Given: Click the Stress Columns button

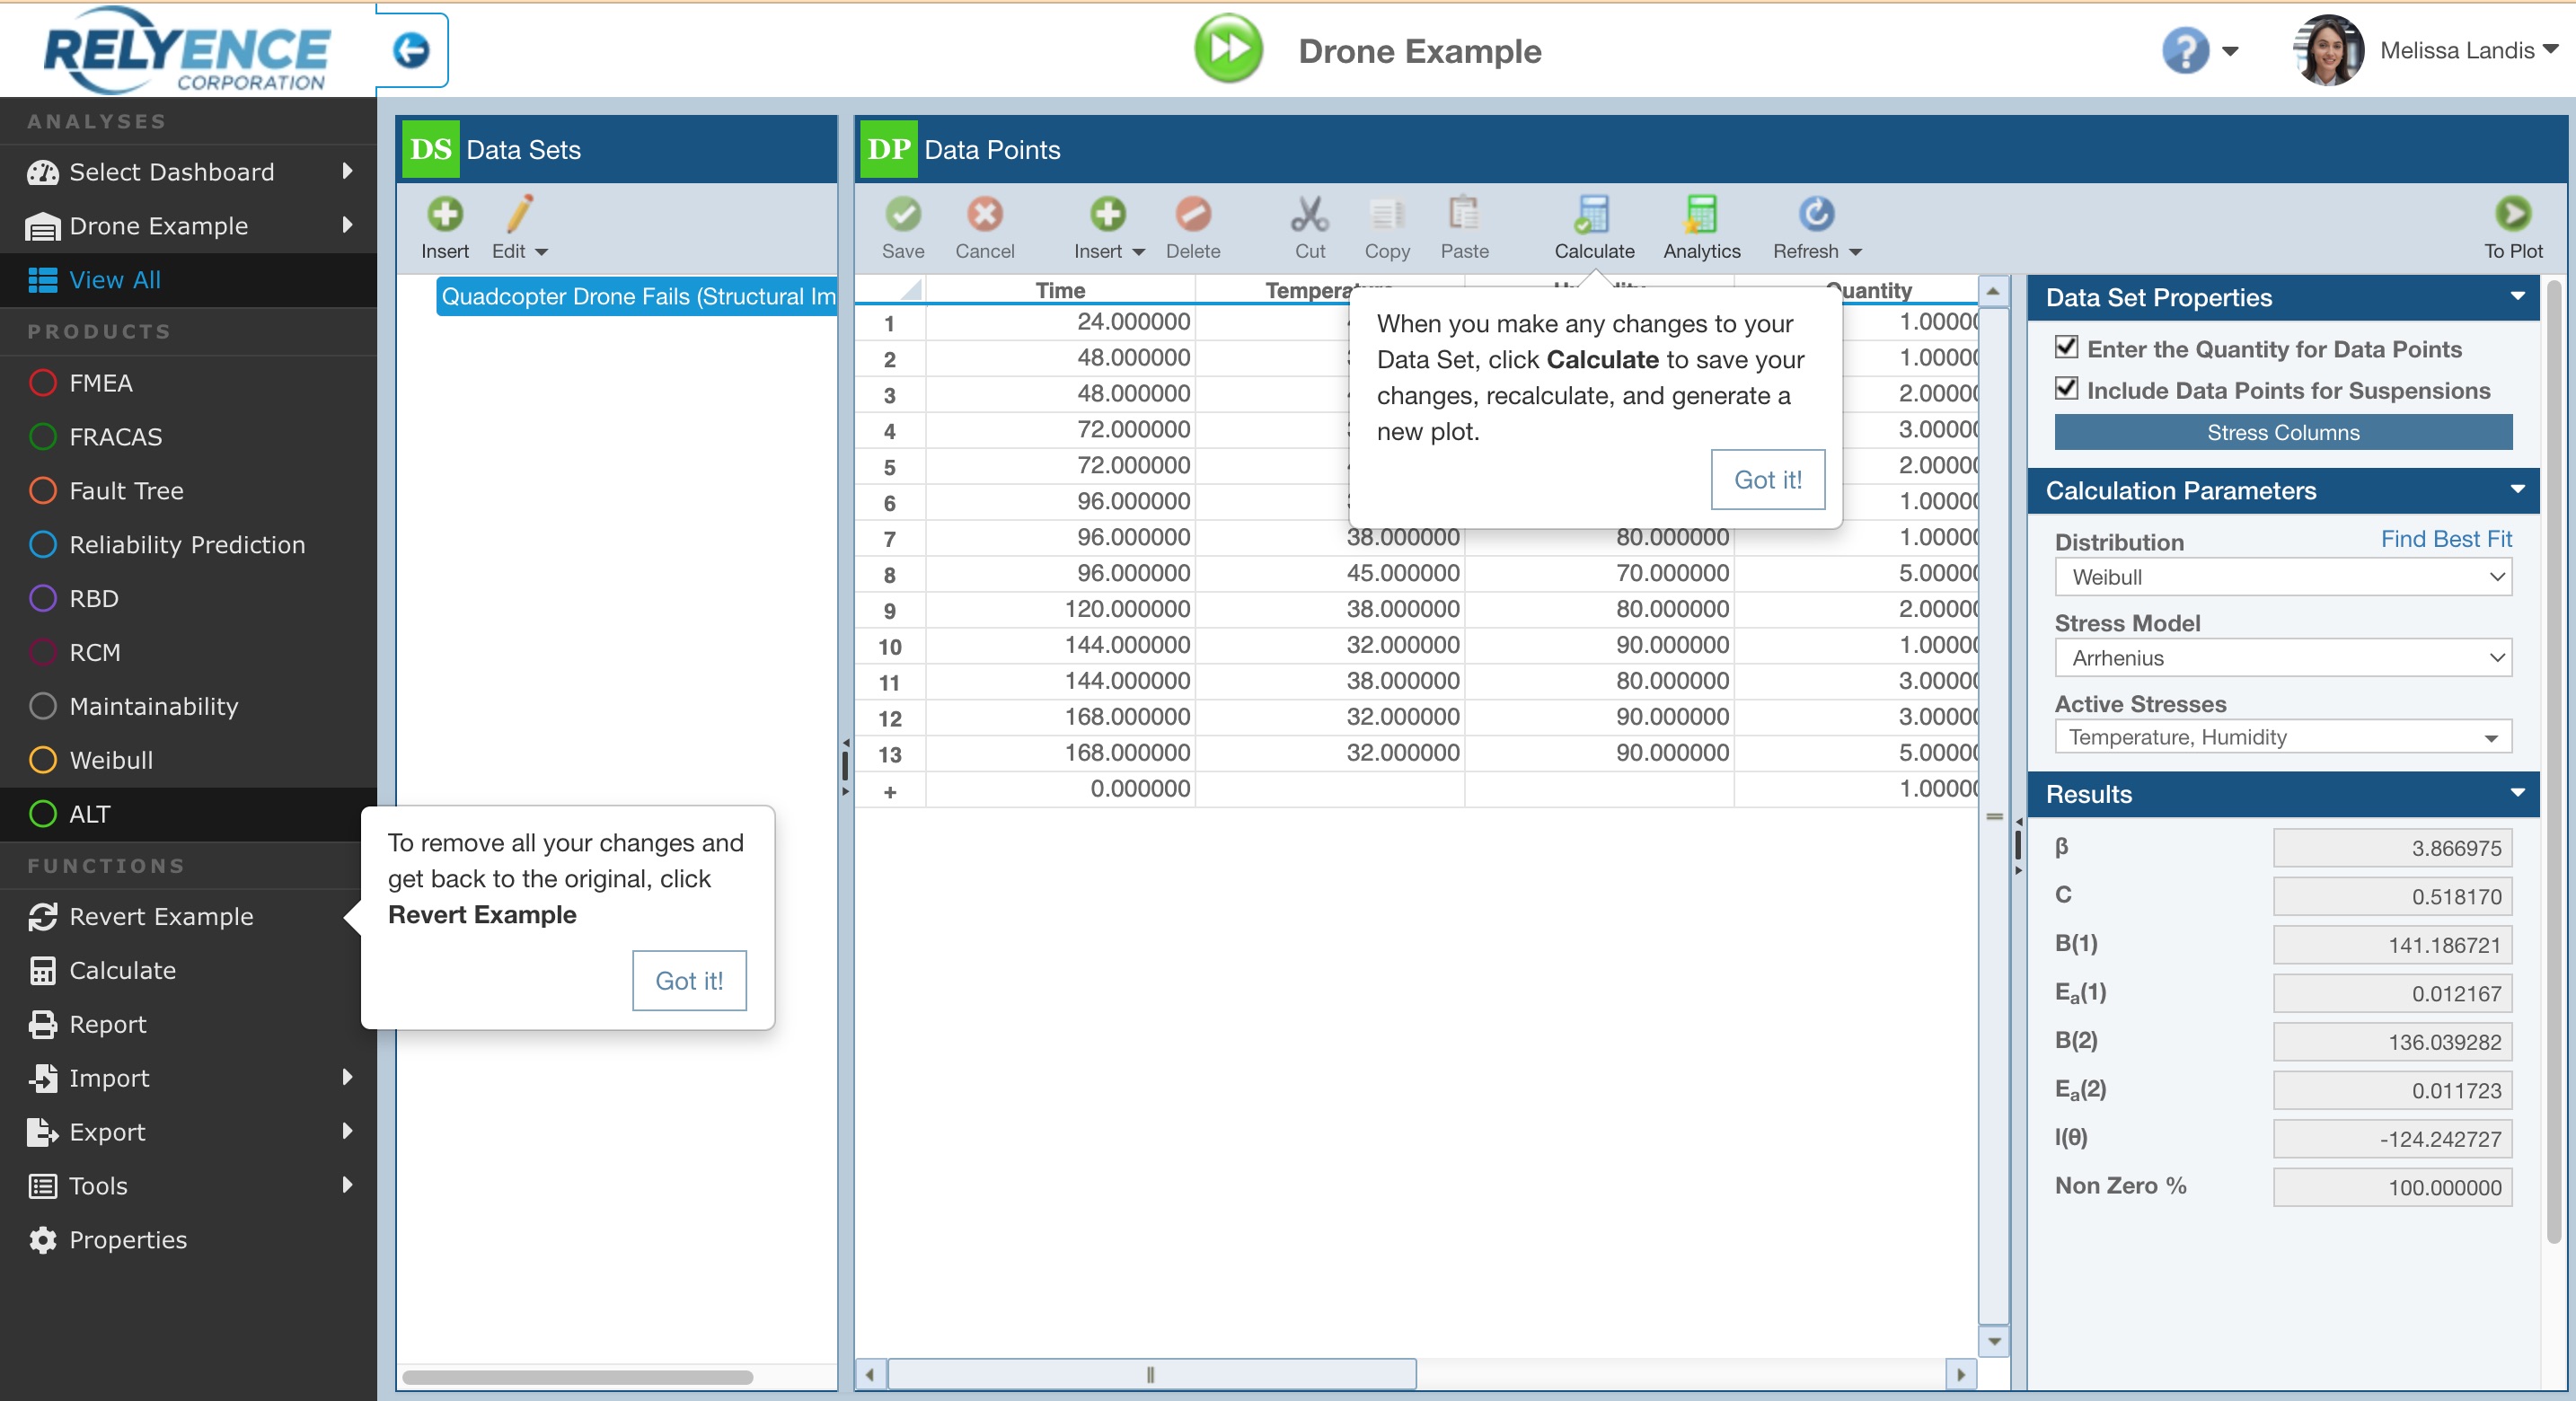Looking at the screenshot, I should (2282, 432).
